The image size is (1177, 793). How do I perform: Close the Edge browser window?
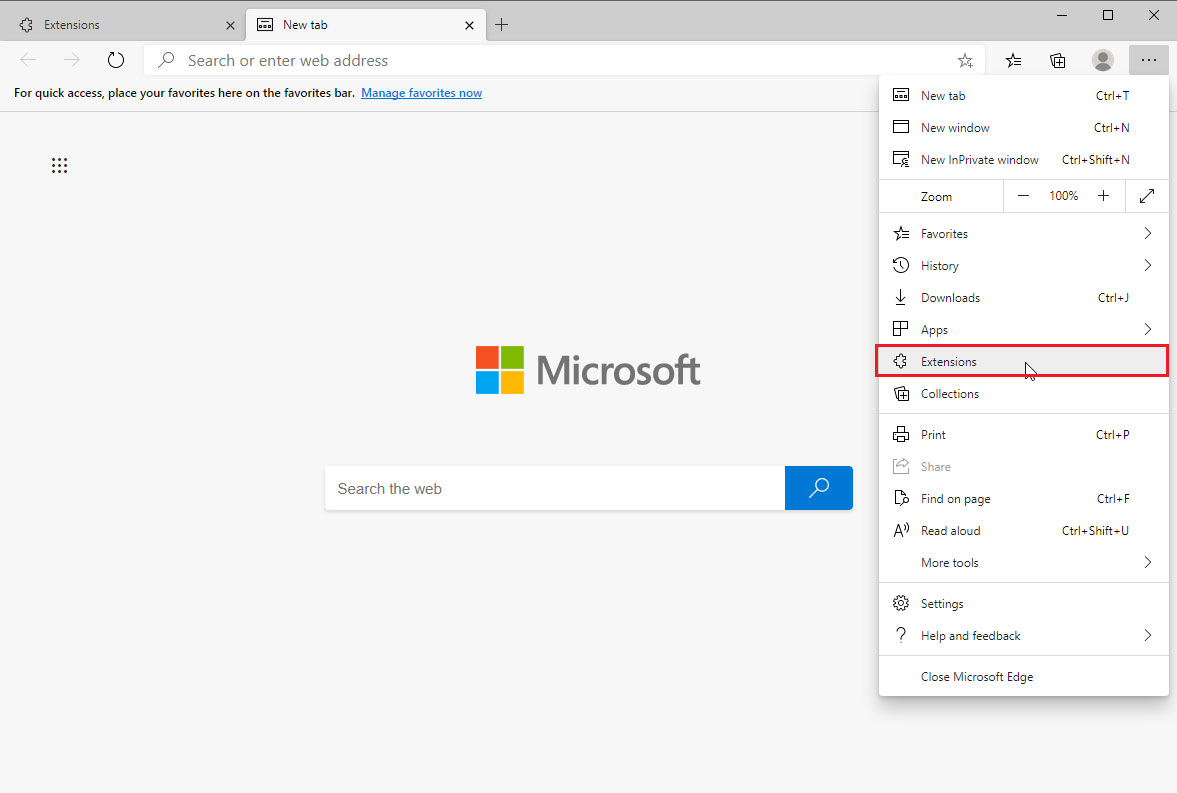tap(1154, 15)
